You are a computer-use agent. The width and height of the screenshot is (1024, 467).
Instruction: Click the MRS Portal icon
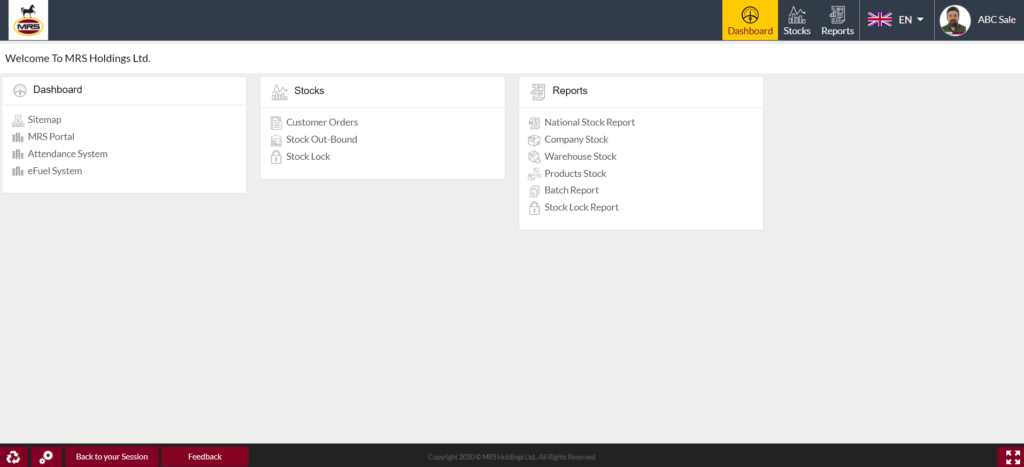click(18, 137)
